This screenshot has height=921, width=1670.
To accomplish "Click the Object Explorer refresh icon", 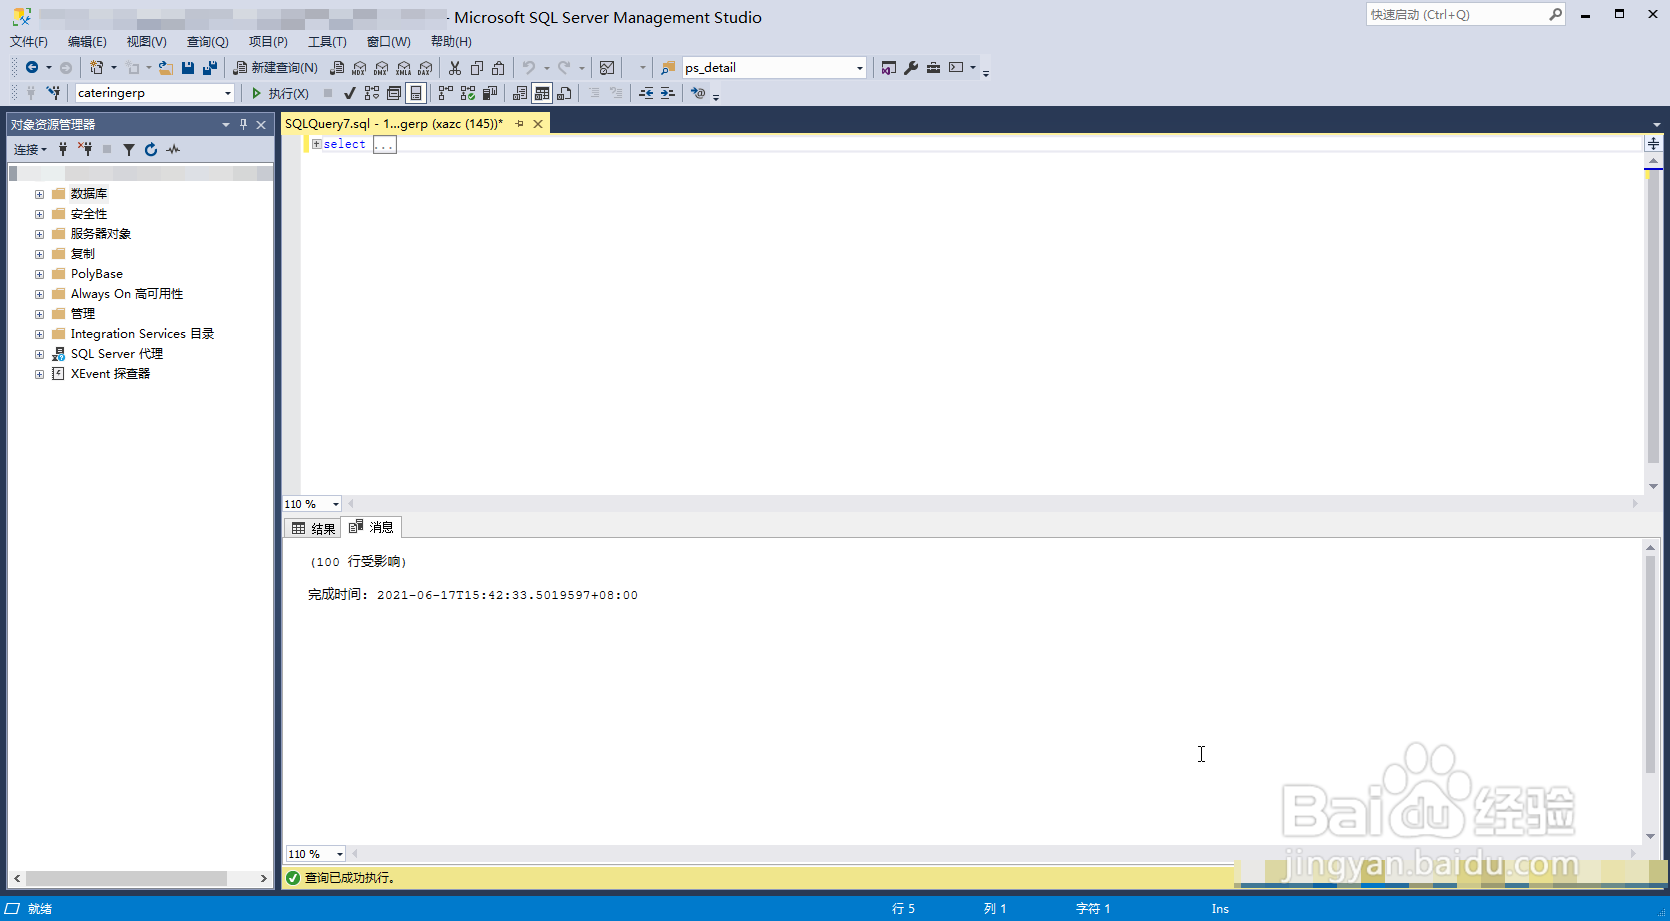I will coord(151,149).
